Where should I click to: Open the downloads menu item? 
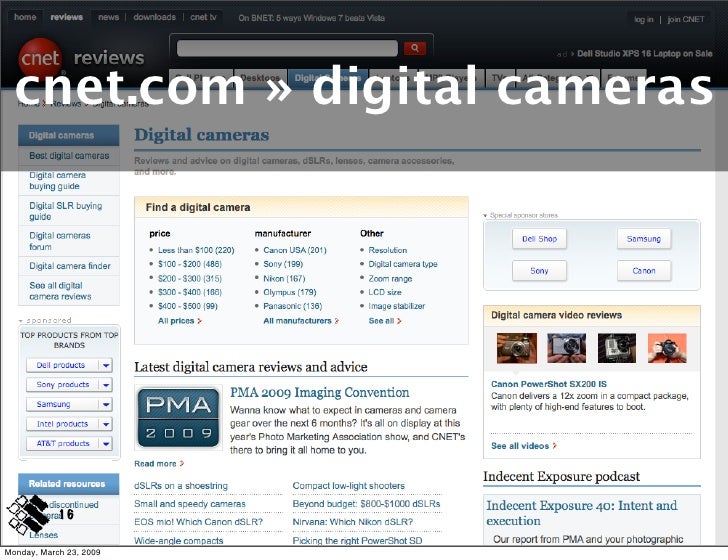[155, 17]
